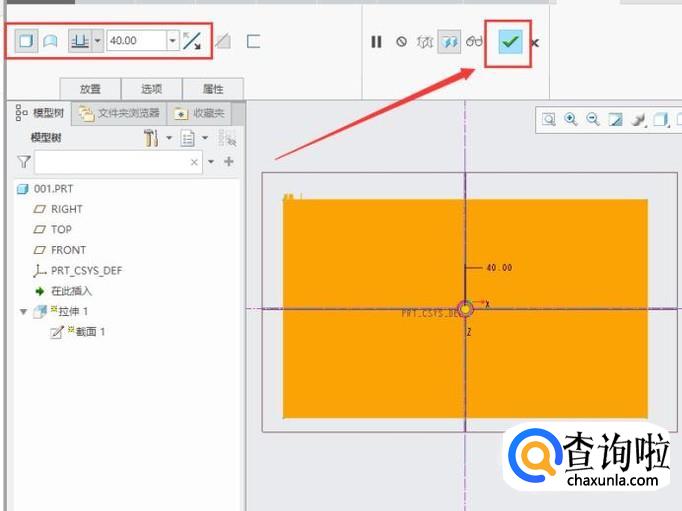Click the 40.00 dimension in the viewport
This screenshot has height=511, width=682.
click(x=499, y=267)
